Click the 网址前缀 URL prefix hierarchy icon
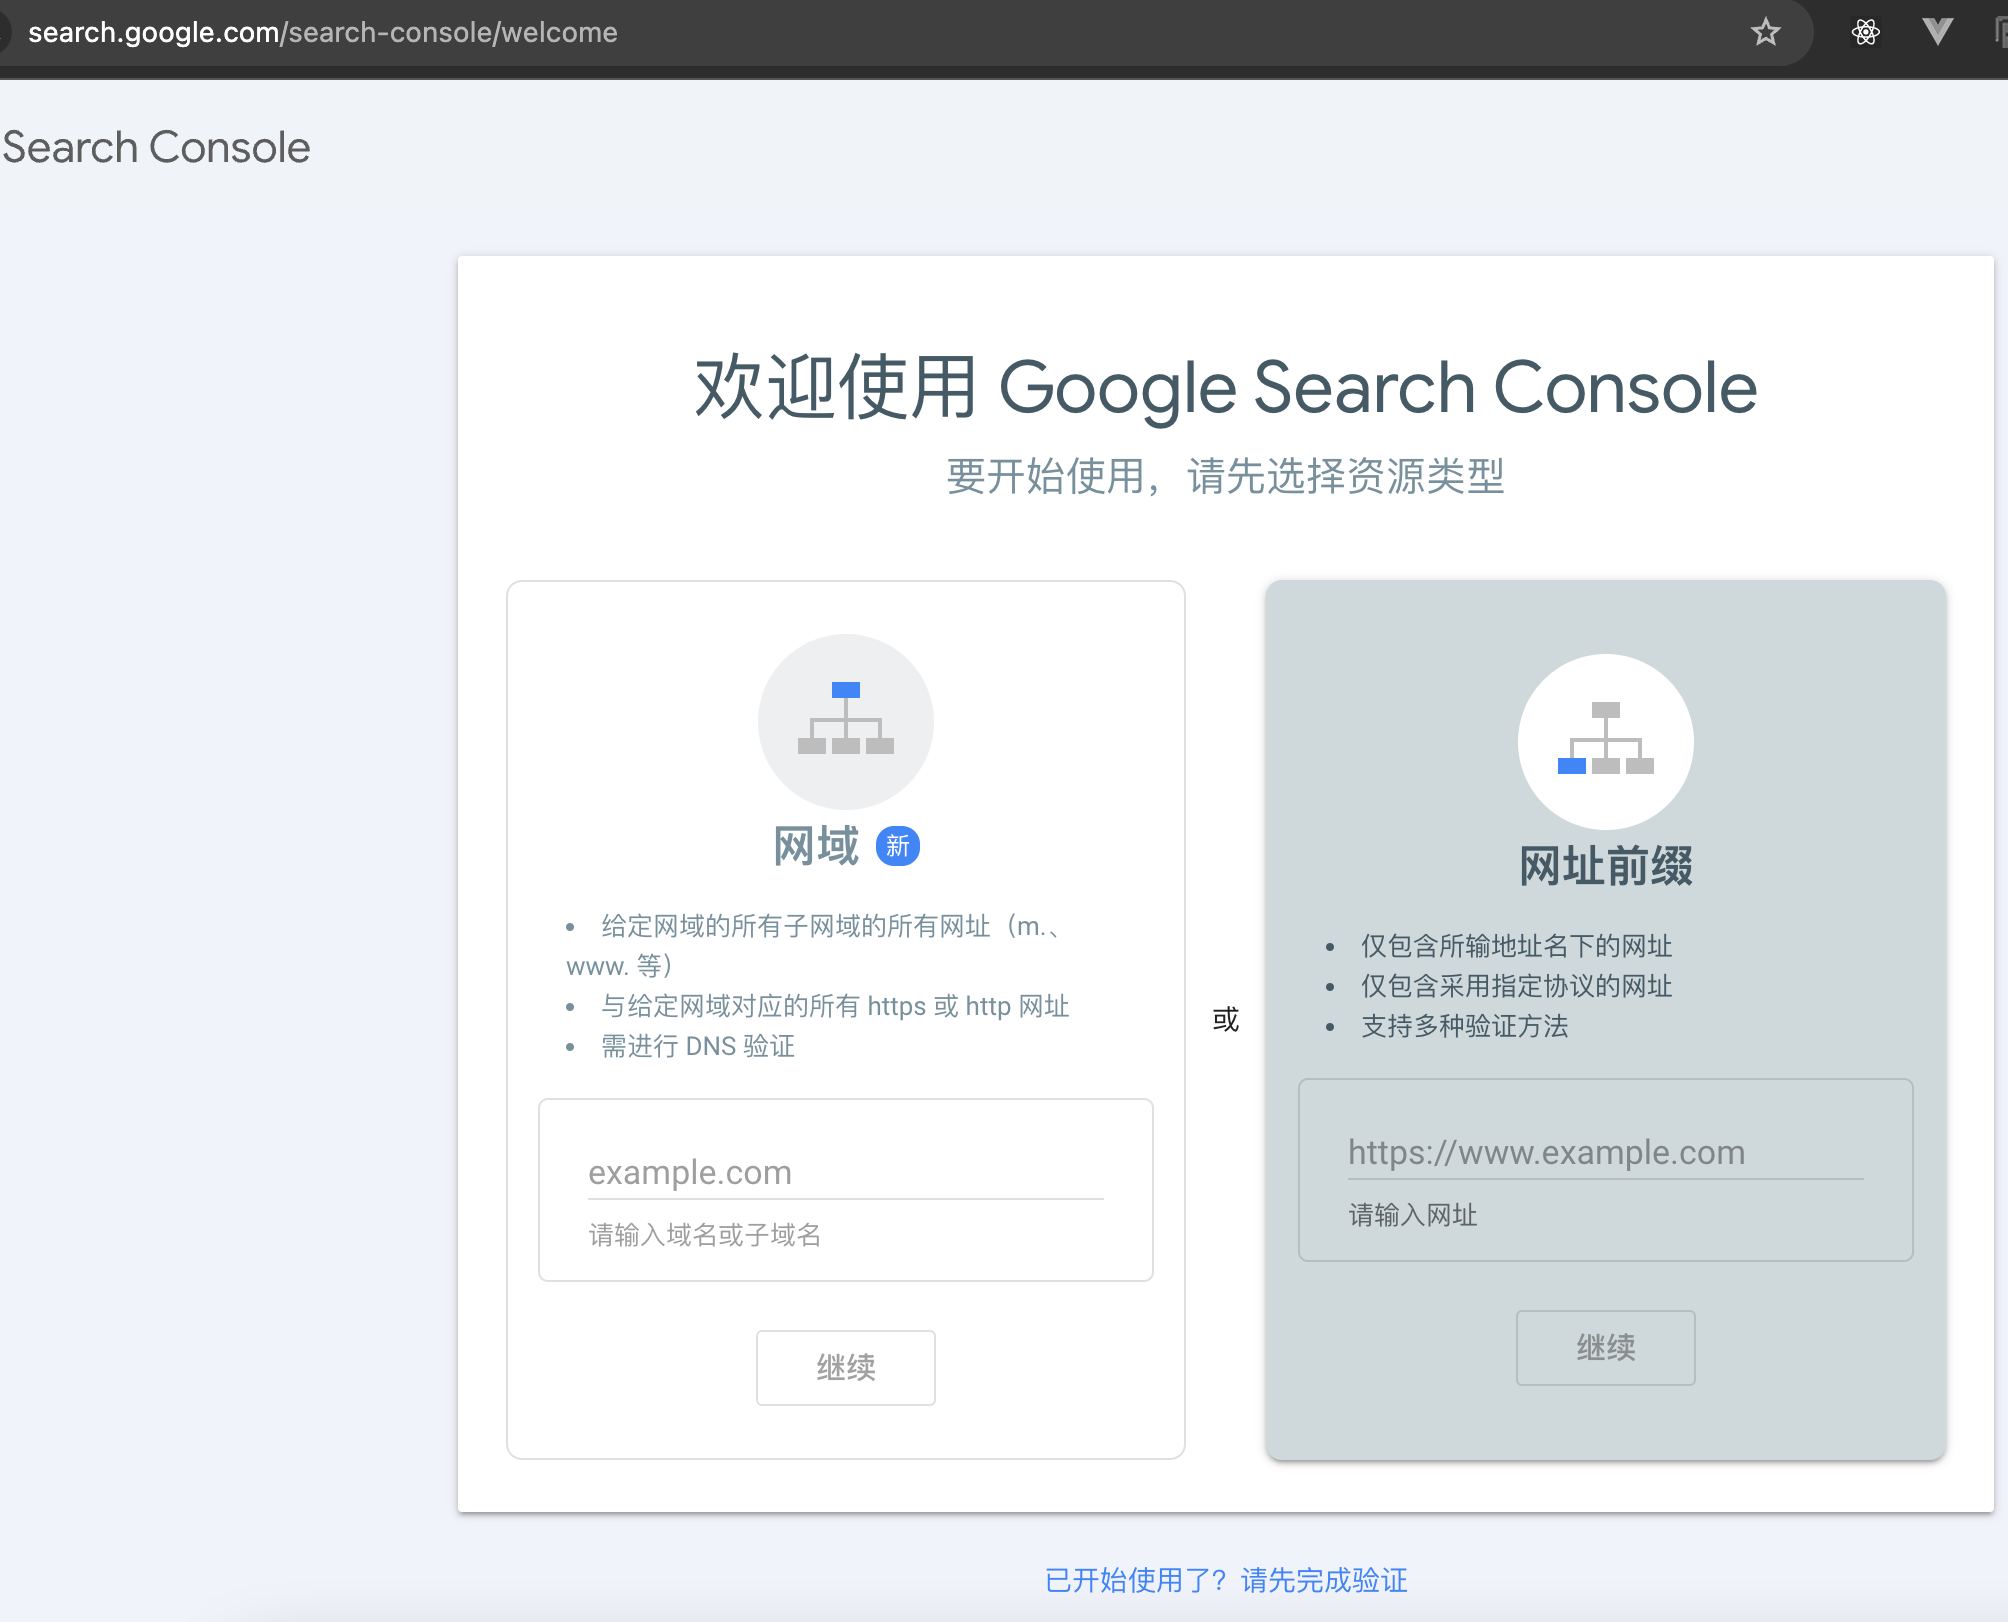Screen dimensions: 2008x1622 [1606, 741]
